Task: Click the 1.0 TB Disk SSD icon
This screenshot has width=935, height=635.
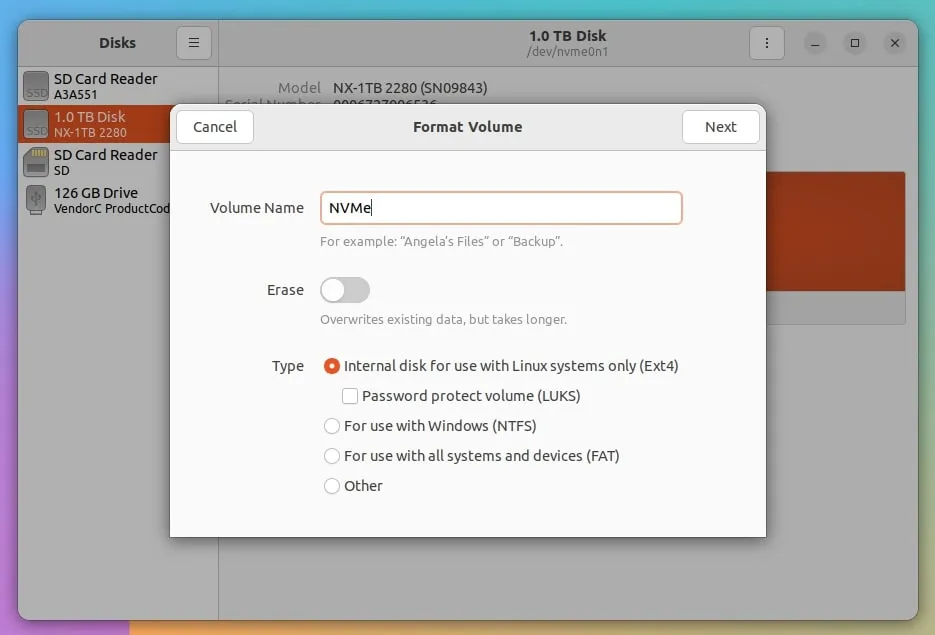Action: click(36, 124)
